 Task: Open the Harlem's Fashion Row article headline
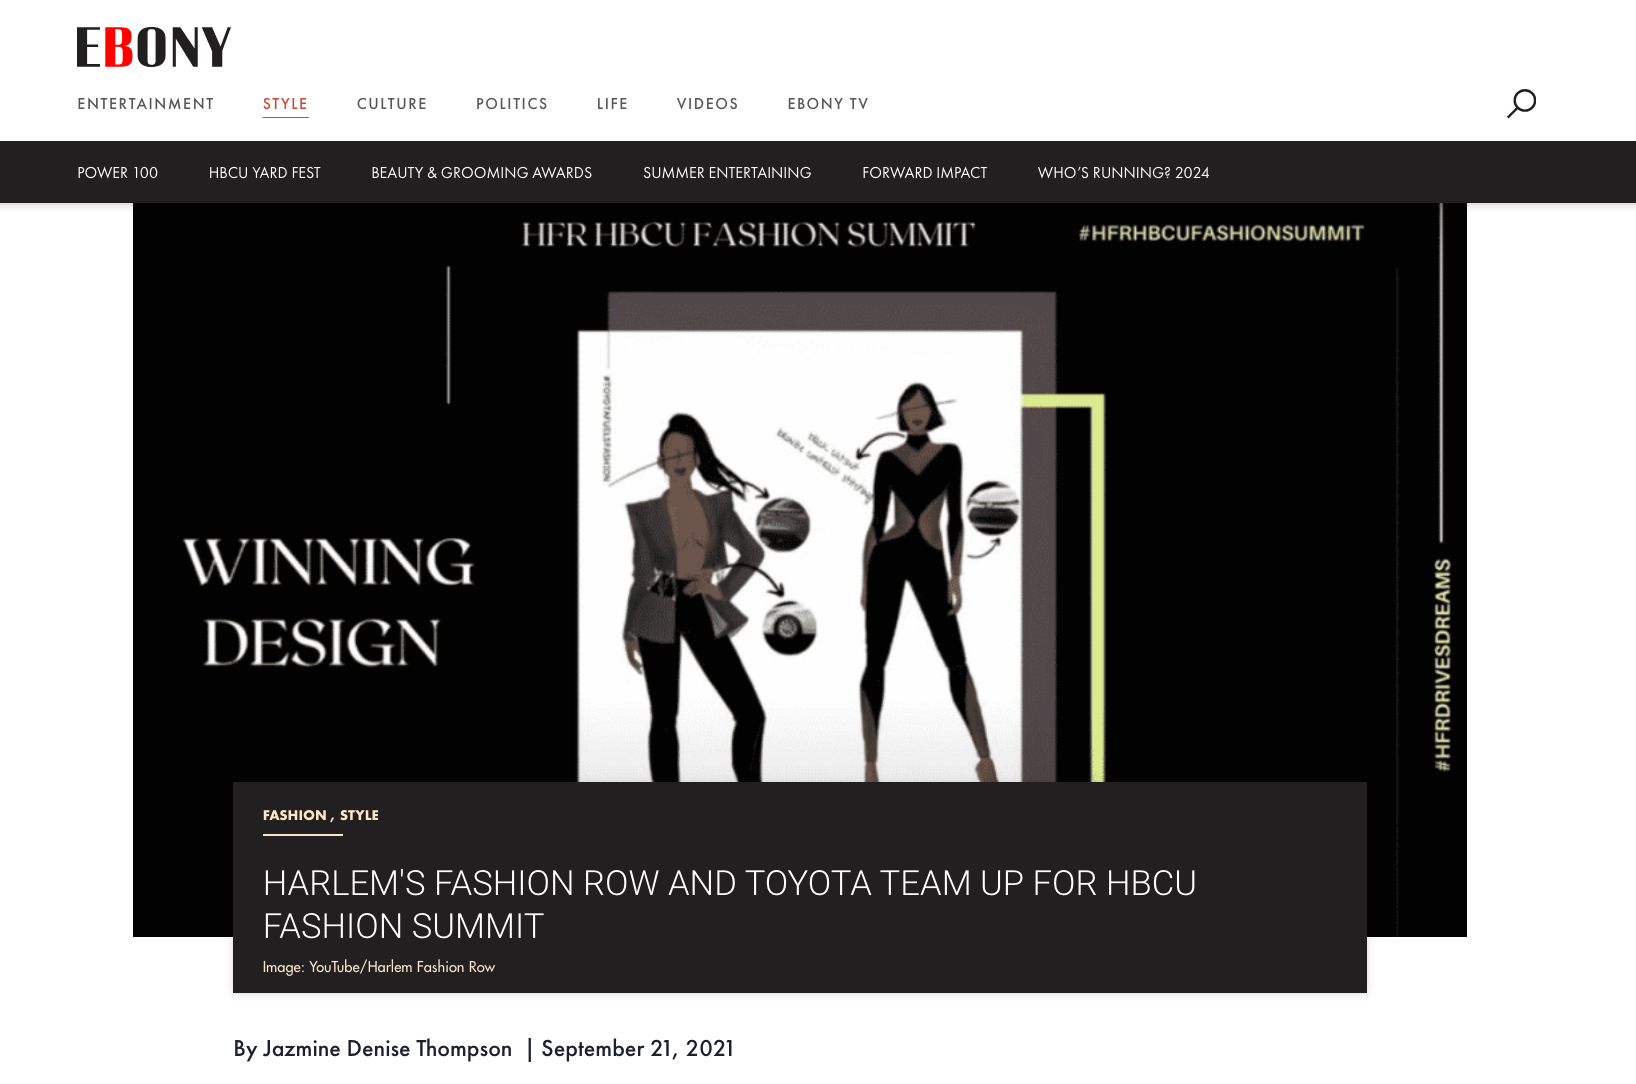click(730, 905)
